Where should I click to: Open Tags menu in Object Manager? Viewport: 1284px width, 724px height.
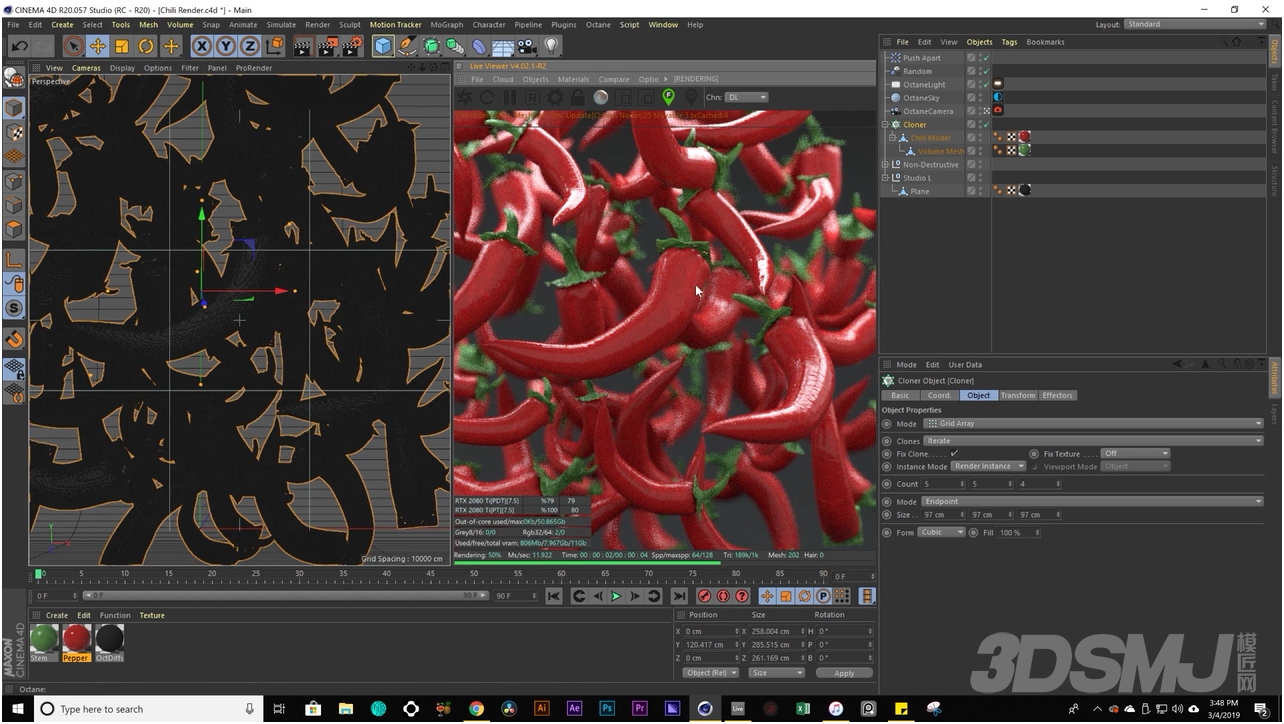[x=1009, y=42]
